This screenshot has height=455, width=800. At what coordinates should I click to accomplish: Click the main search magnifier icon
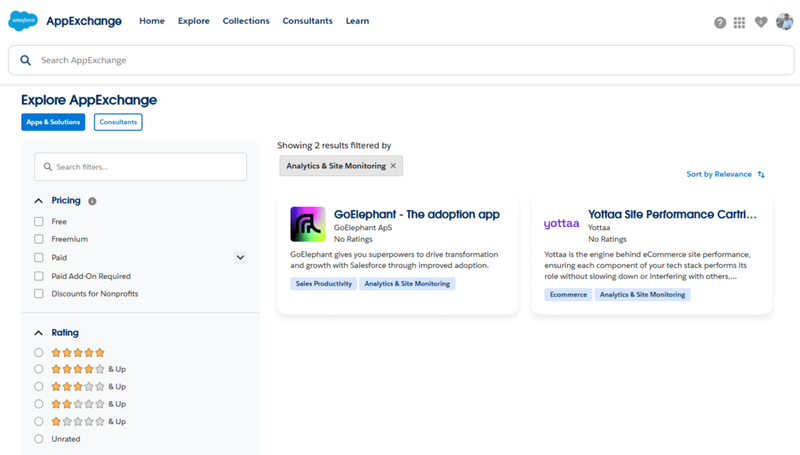(26, 60)
